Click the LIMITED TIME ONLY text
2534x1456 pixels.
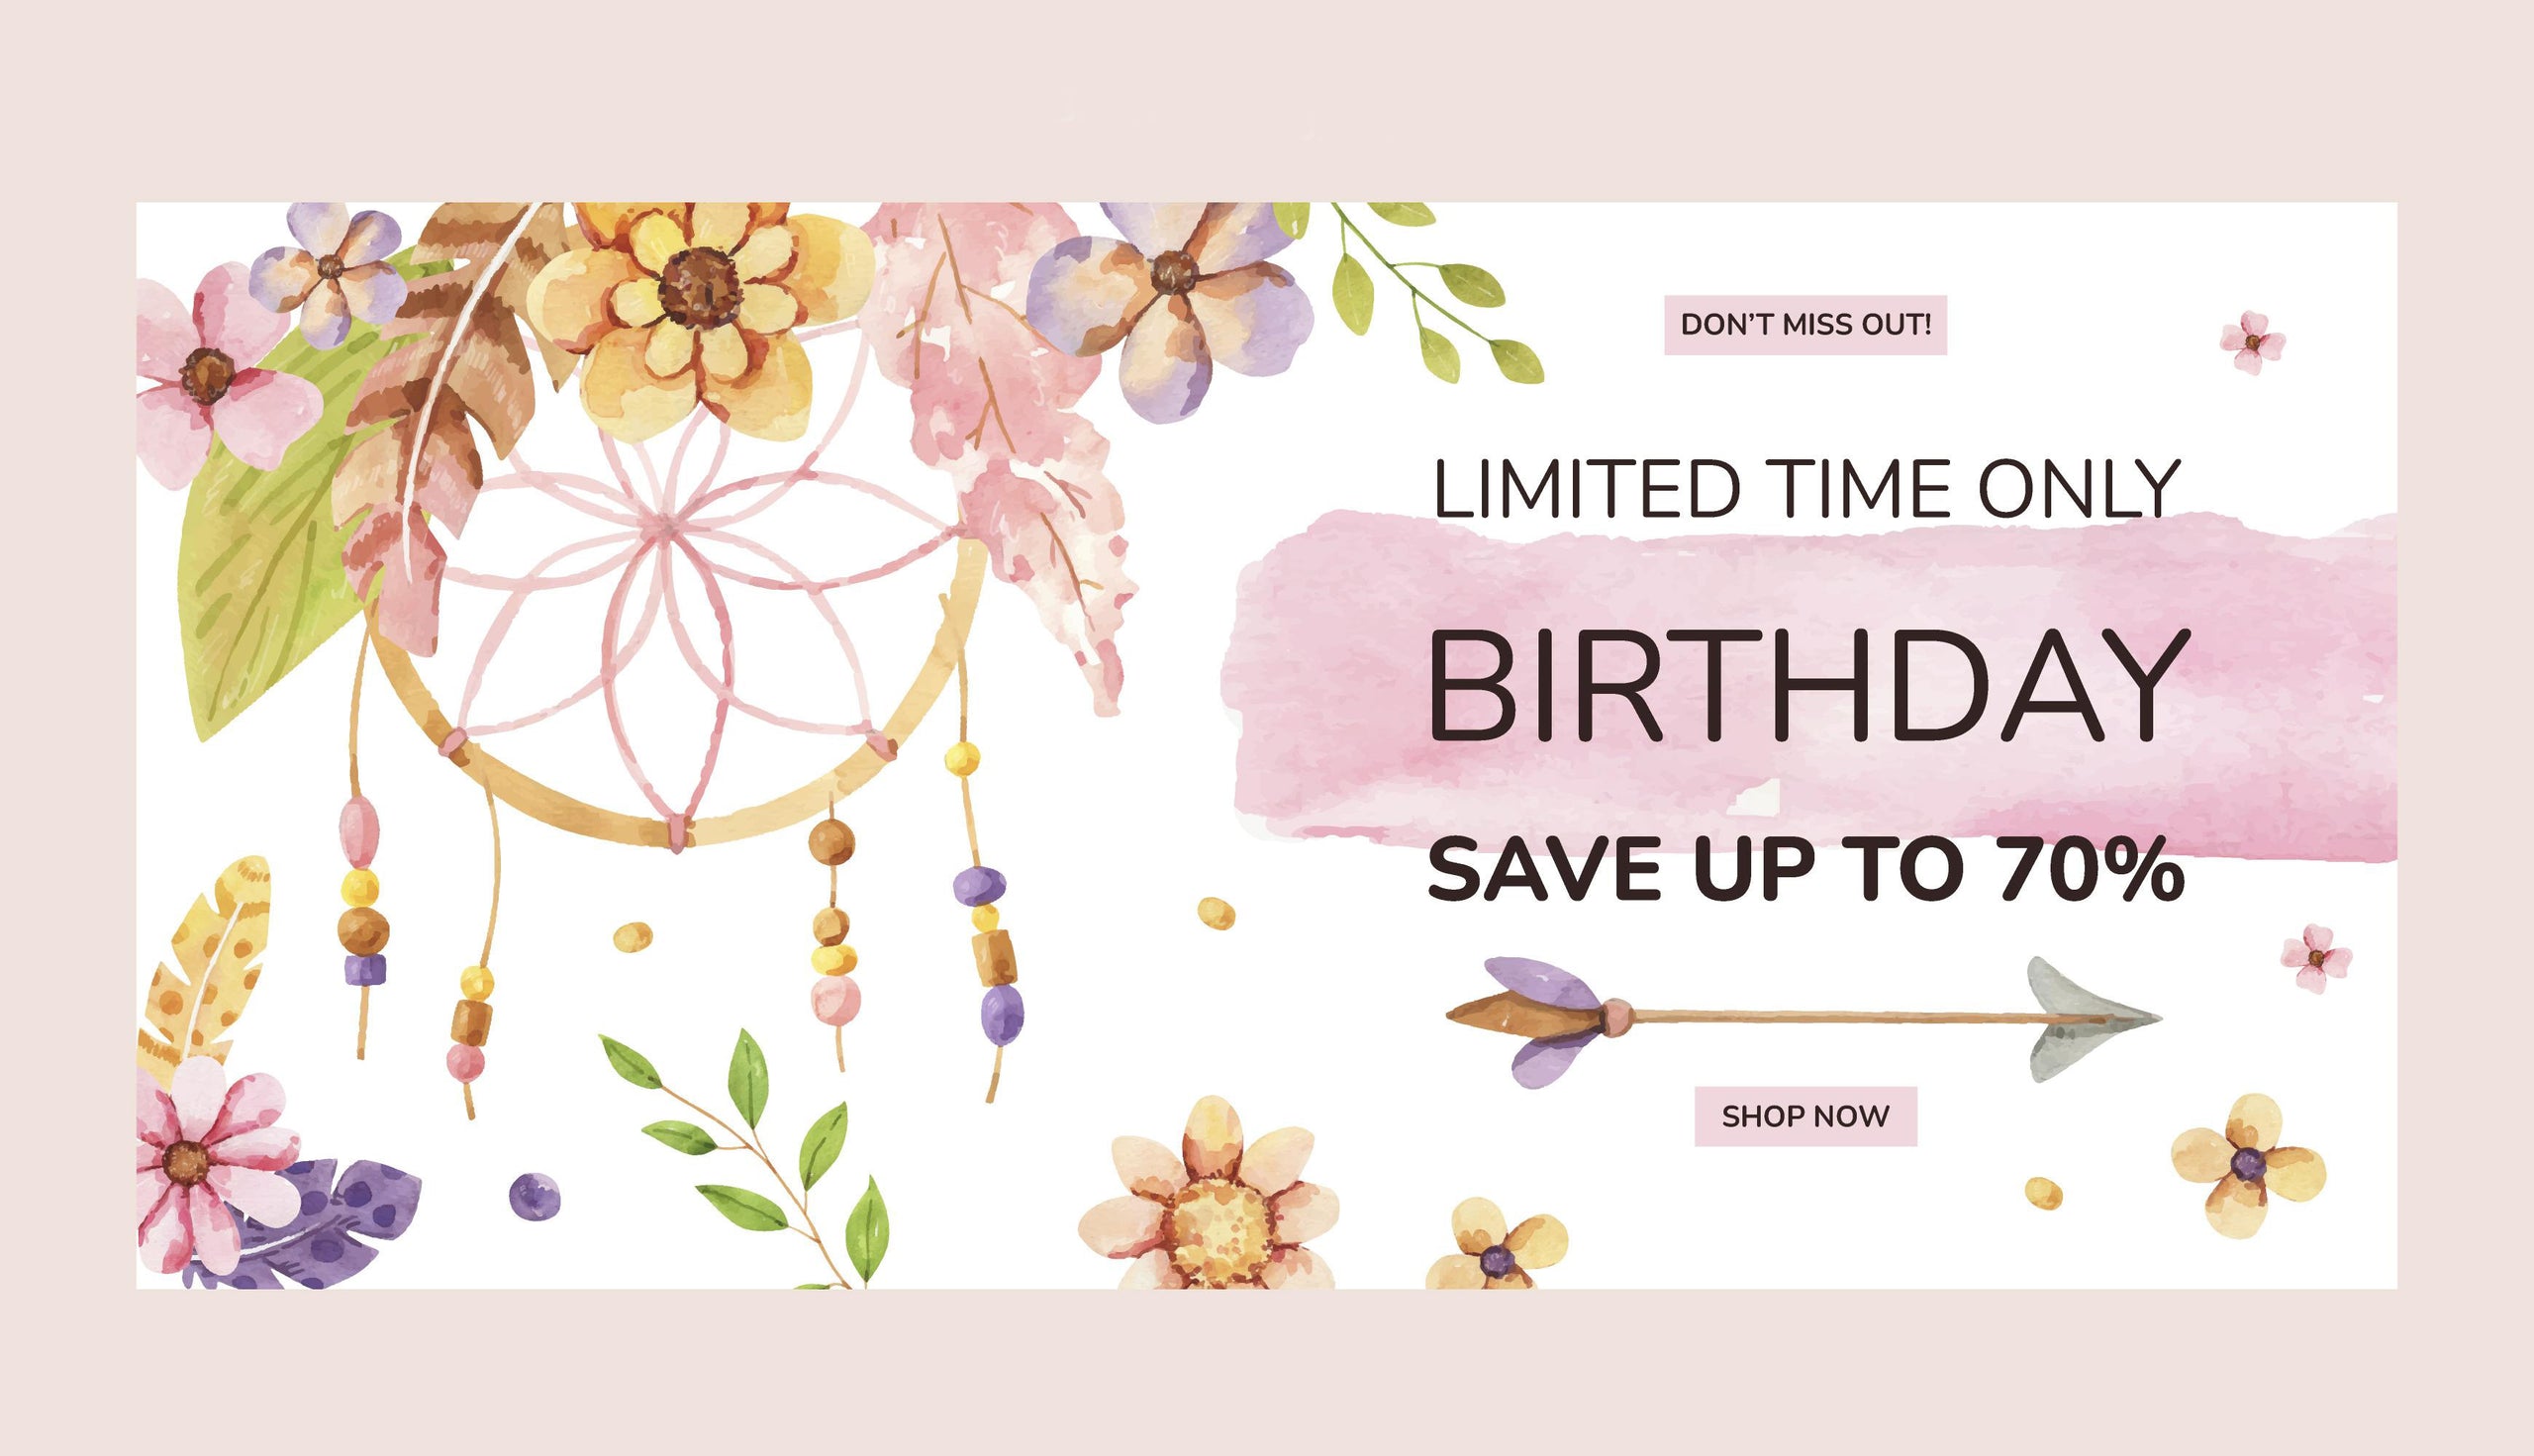point(1806,489)
